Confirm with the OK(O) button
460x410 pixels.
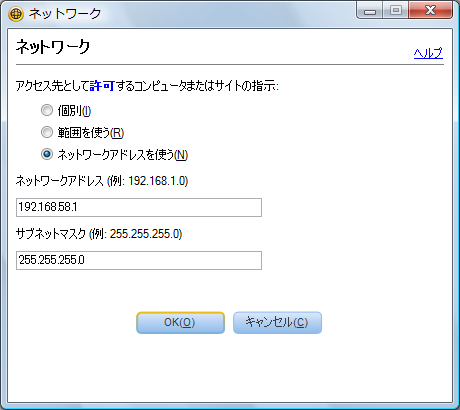coord(180,323)
